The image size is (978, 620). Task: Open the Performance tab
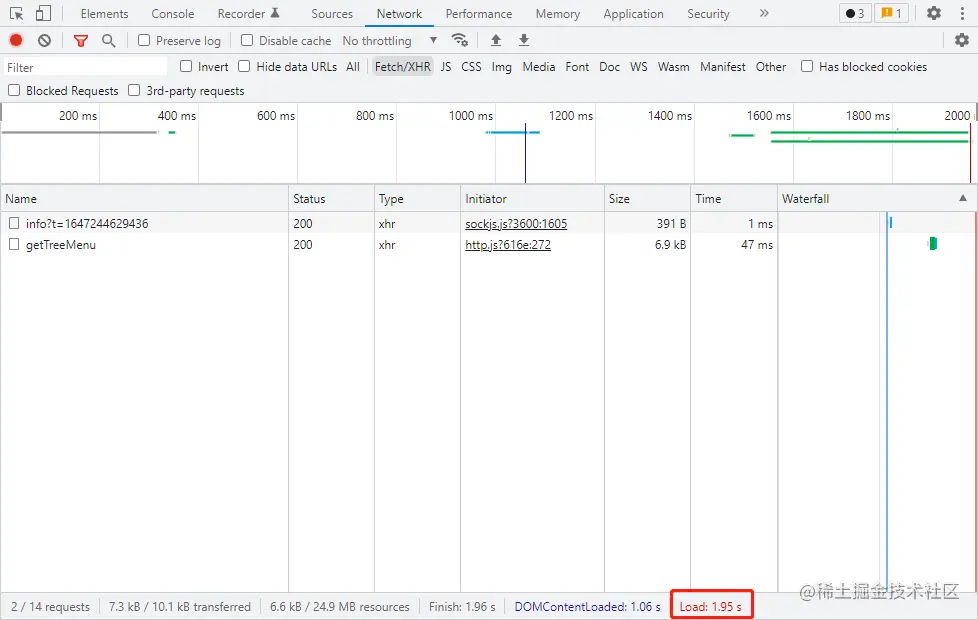[x=479, y=14]
